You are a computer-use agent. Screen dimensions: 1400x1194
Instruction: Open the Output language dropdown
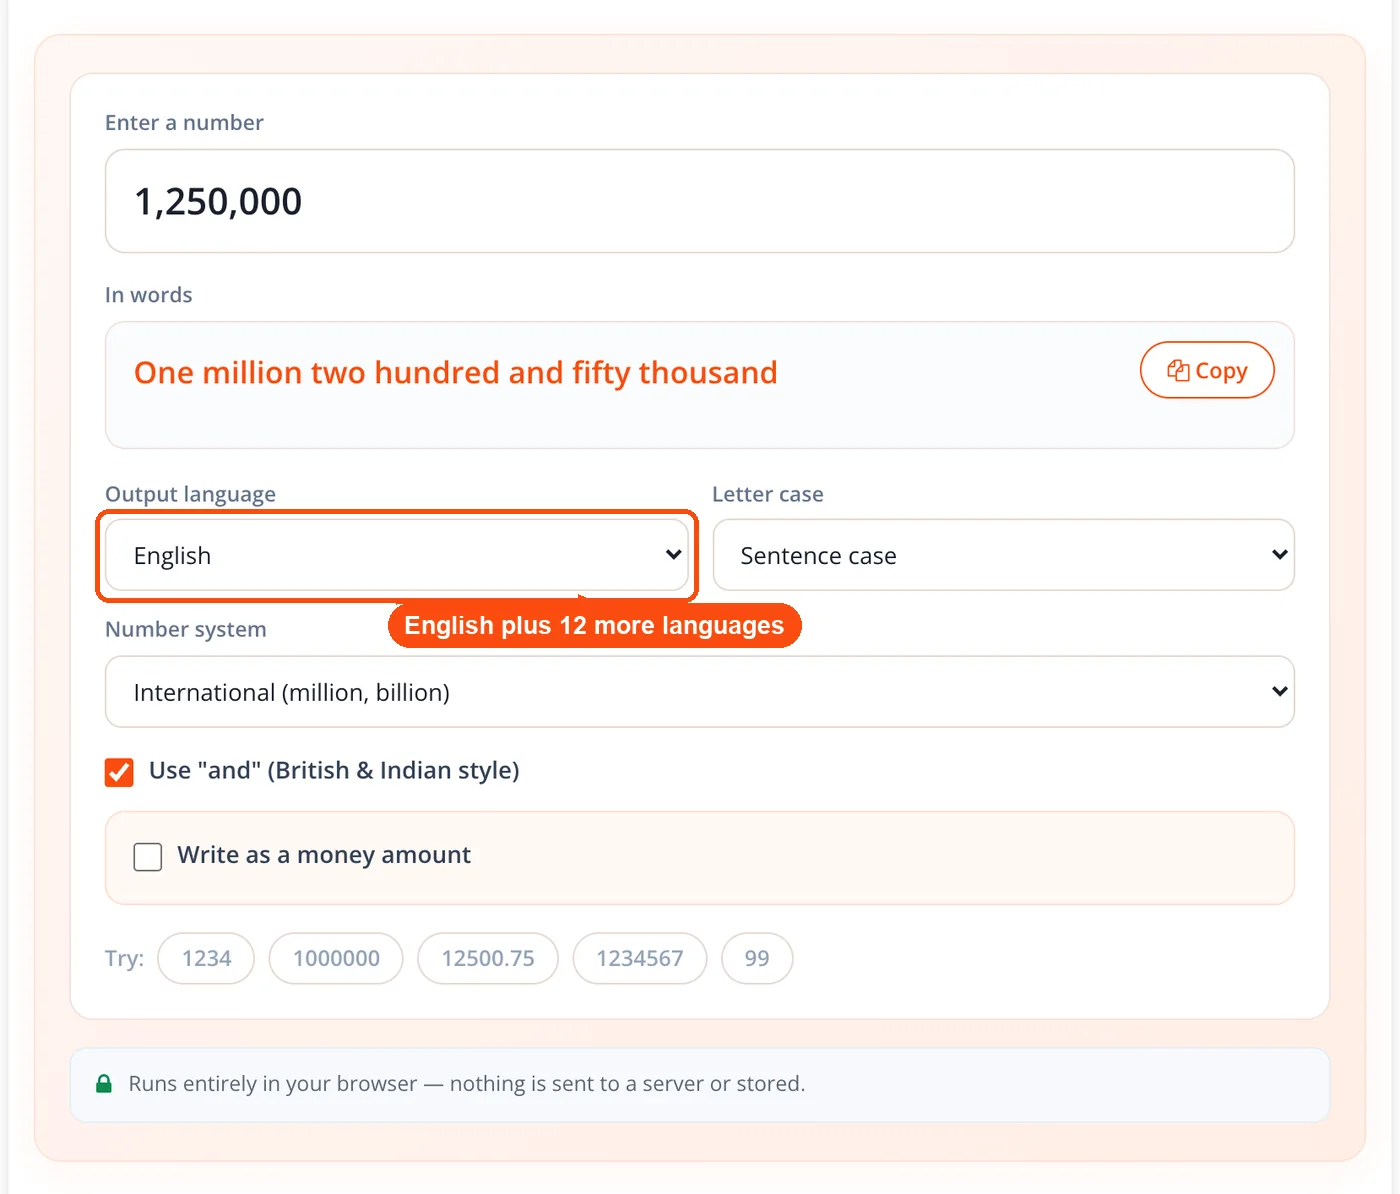pos(397,555)
